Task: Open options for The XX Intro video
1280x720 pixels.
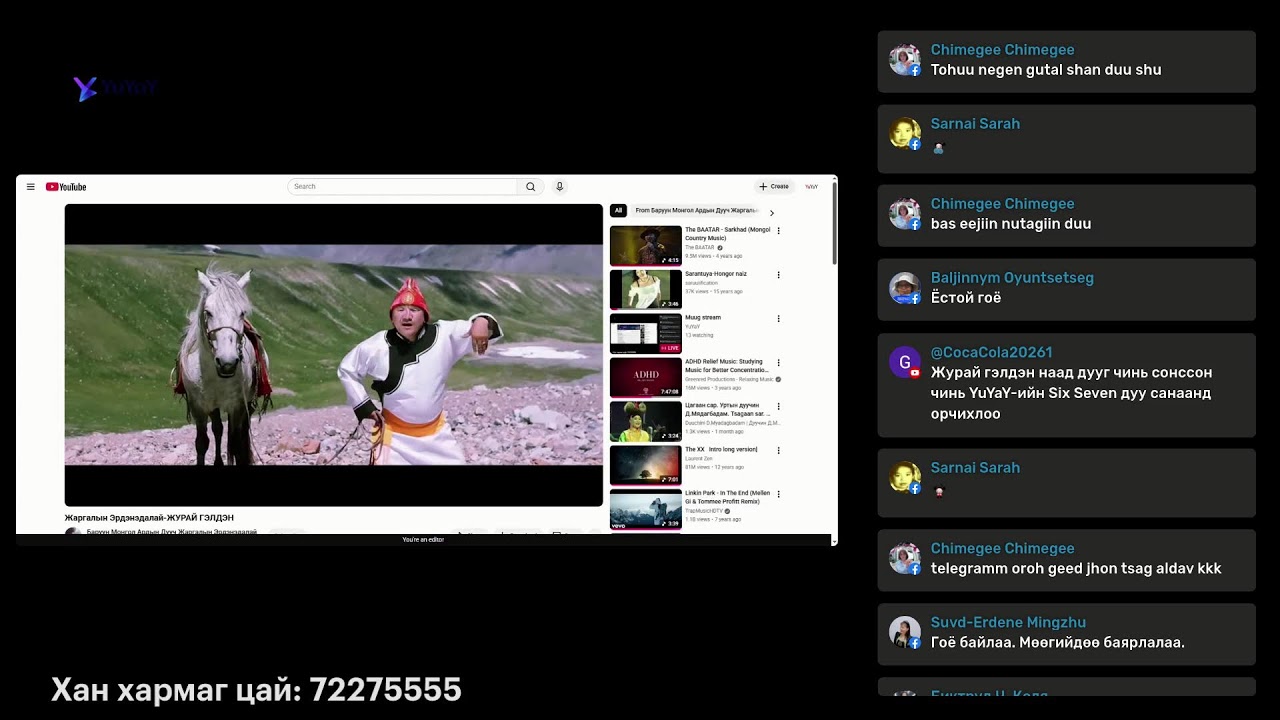Action: point(779,451)
